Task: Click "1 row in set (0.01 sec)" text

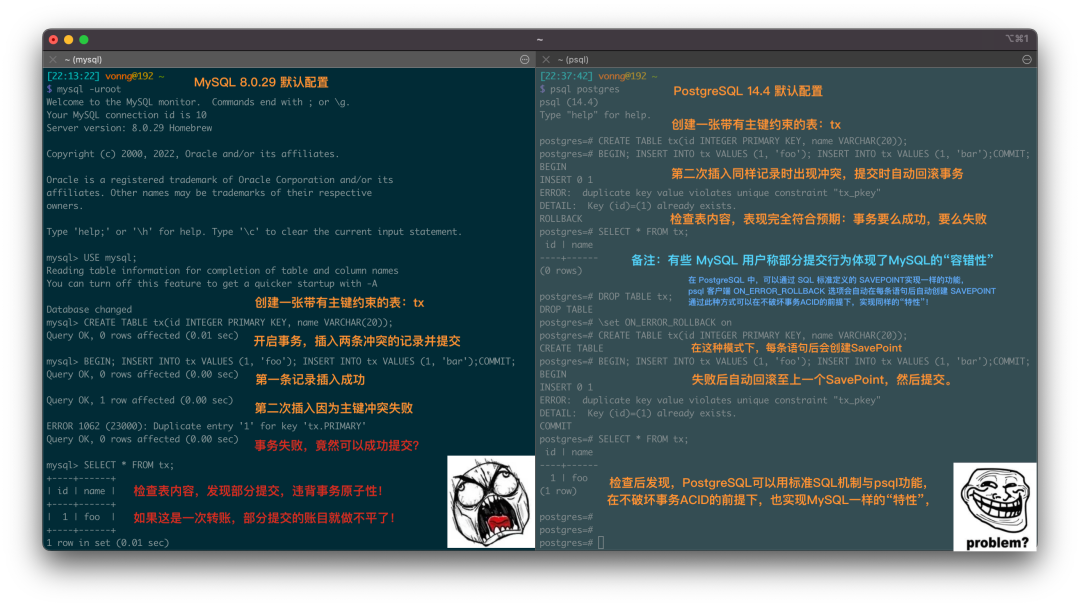Action: [107, 543]
